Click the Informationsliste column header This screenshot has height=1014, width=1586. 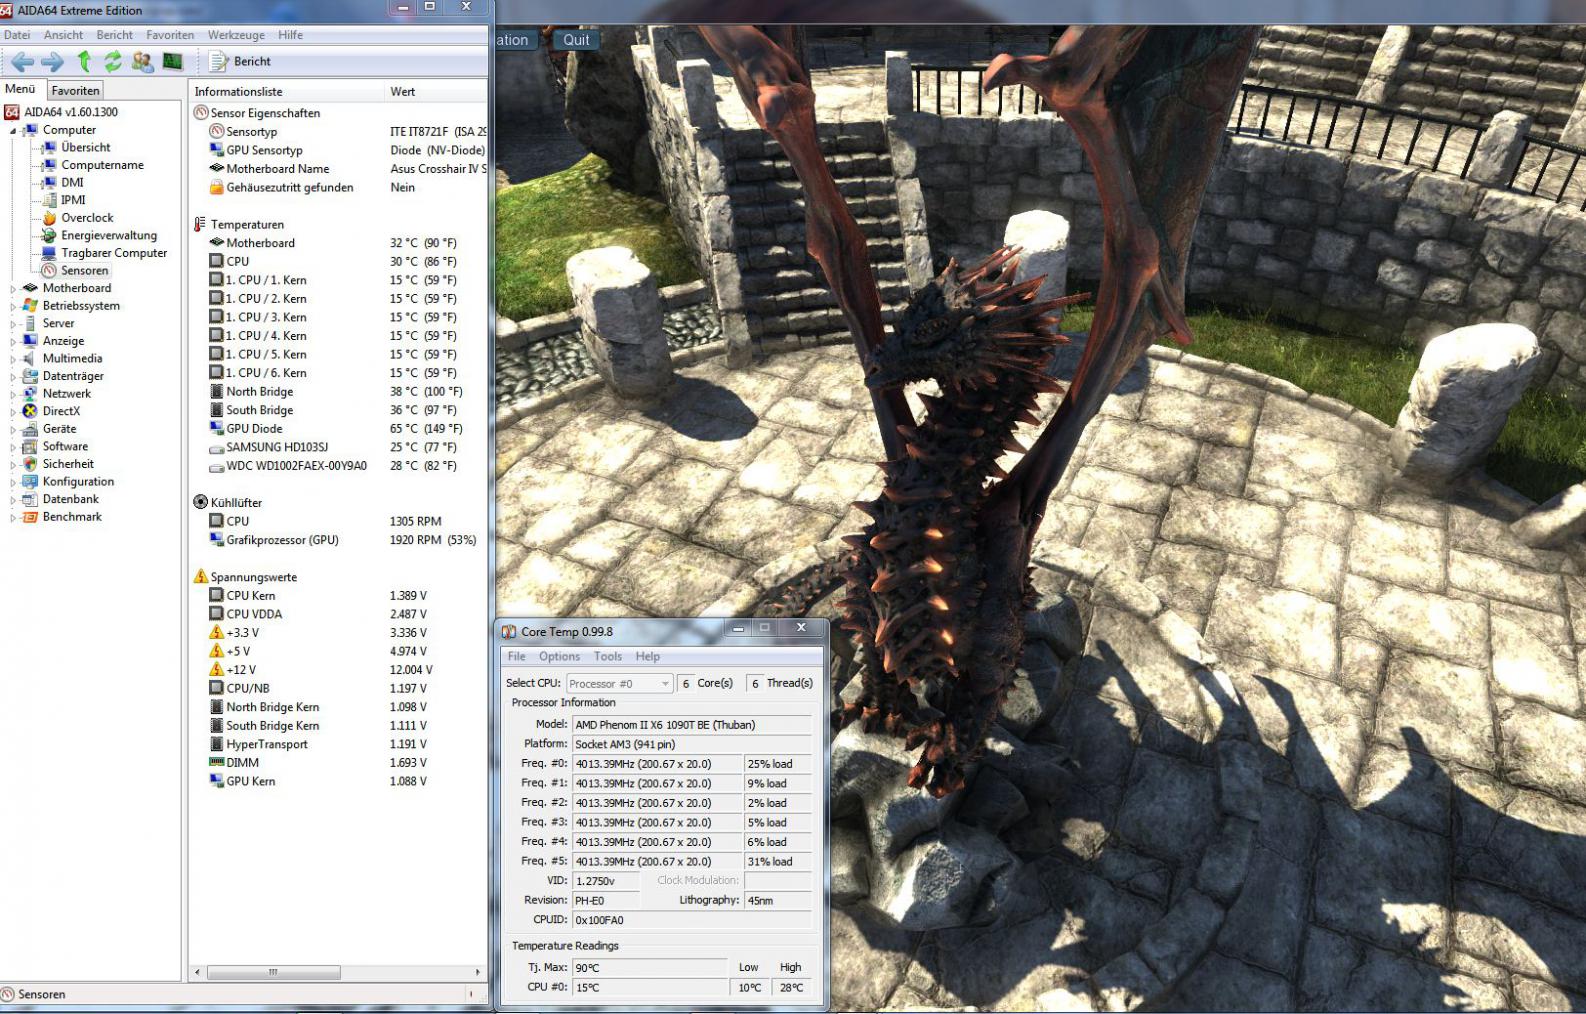(287, 91)
